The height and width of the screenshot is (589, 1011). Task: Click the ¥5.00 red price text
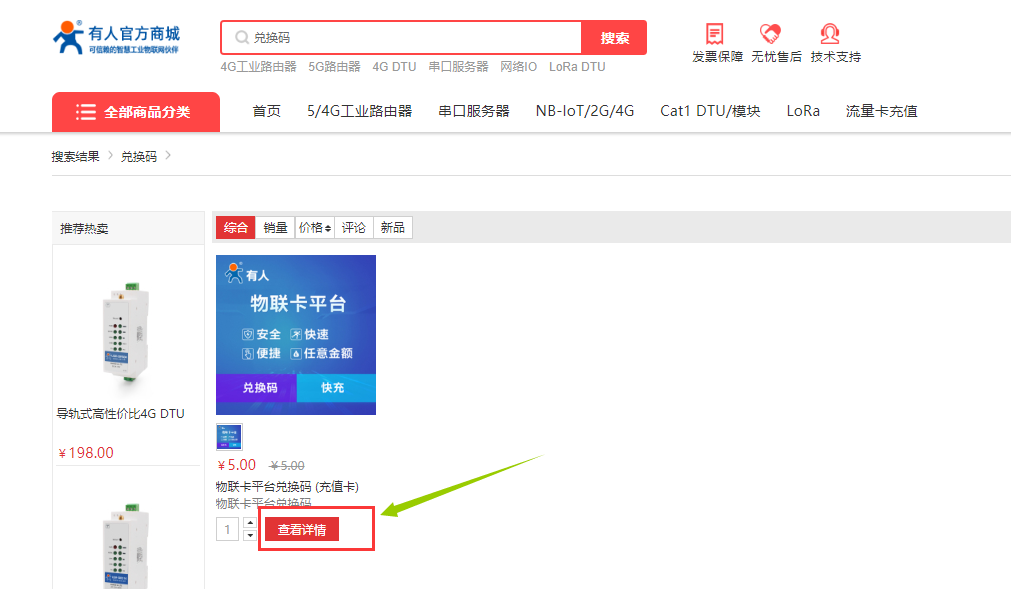click(x=237, y=465)
